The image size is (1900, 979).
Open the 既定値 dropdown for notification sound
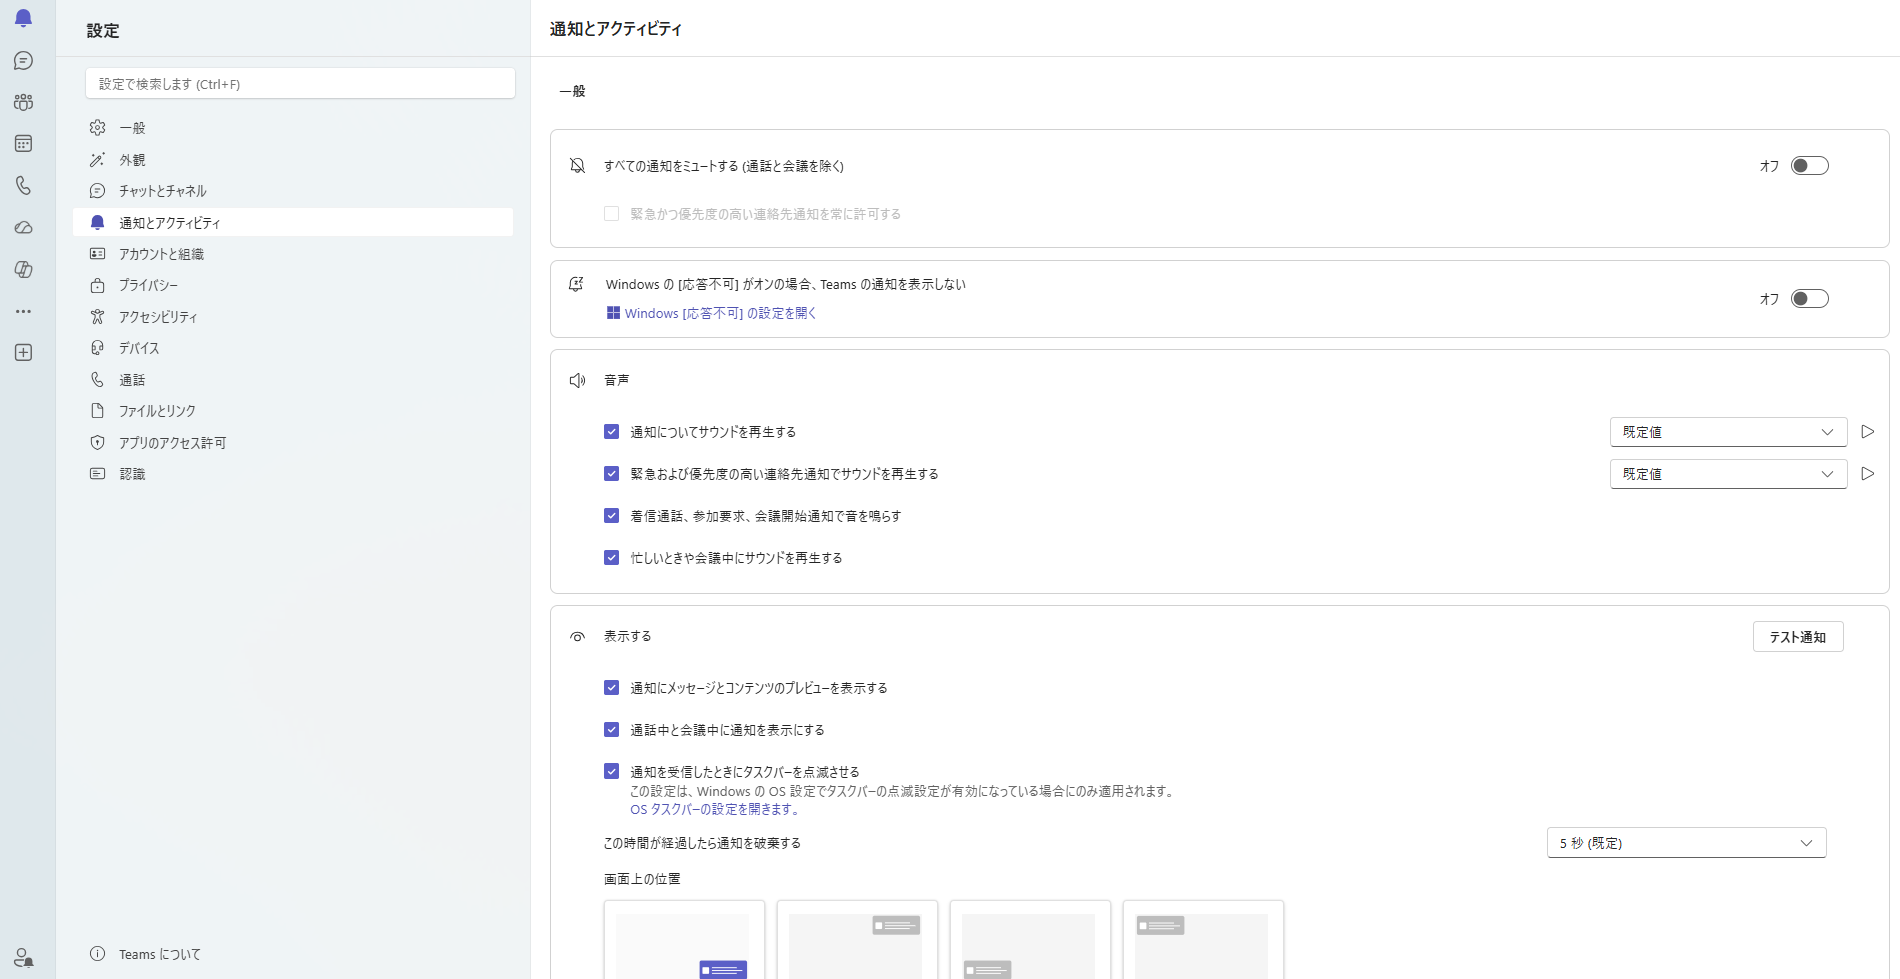1728,432
